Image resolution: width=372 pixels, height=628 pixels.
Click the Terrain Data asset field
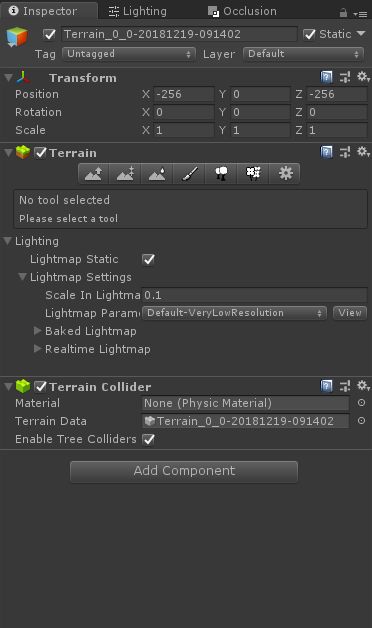coord(245,421)
